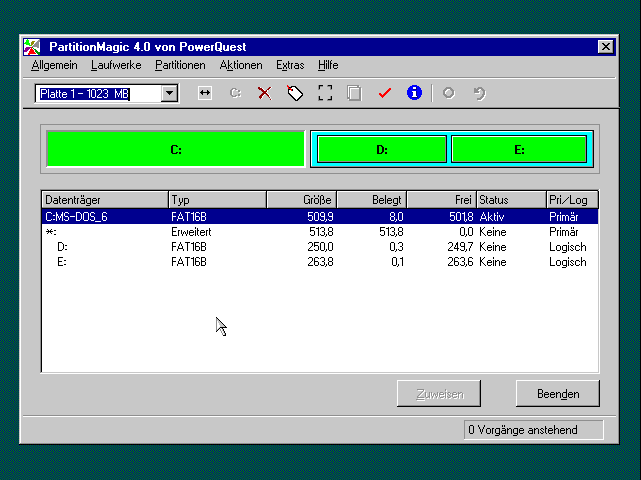The height and width of the screenshot is (480, 641).
Task: Select the D: FAT16B row in list
Action: 320,247
